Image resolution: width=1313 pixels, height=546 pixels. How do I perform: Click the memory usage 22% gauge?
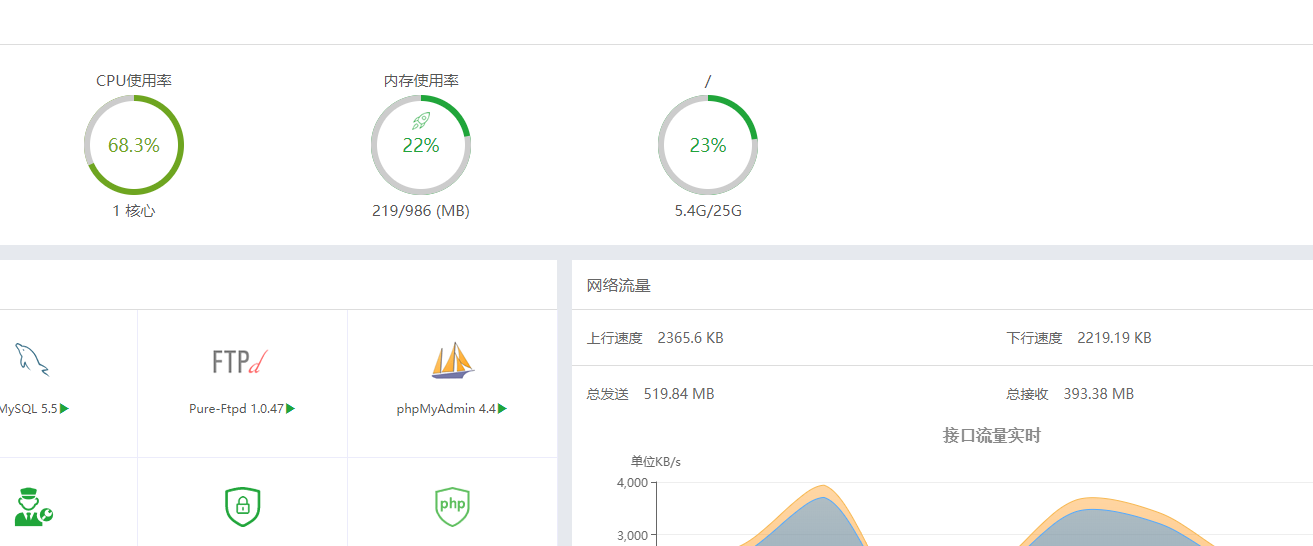(x=421, y=145)
